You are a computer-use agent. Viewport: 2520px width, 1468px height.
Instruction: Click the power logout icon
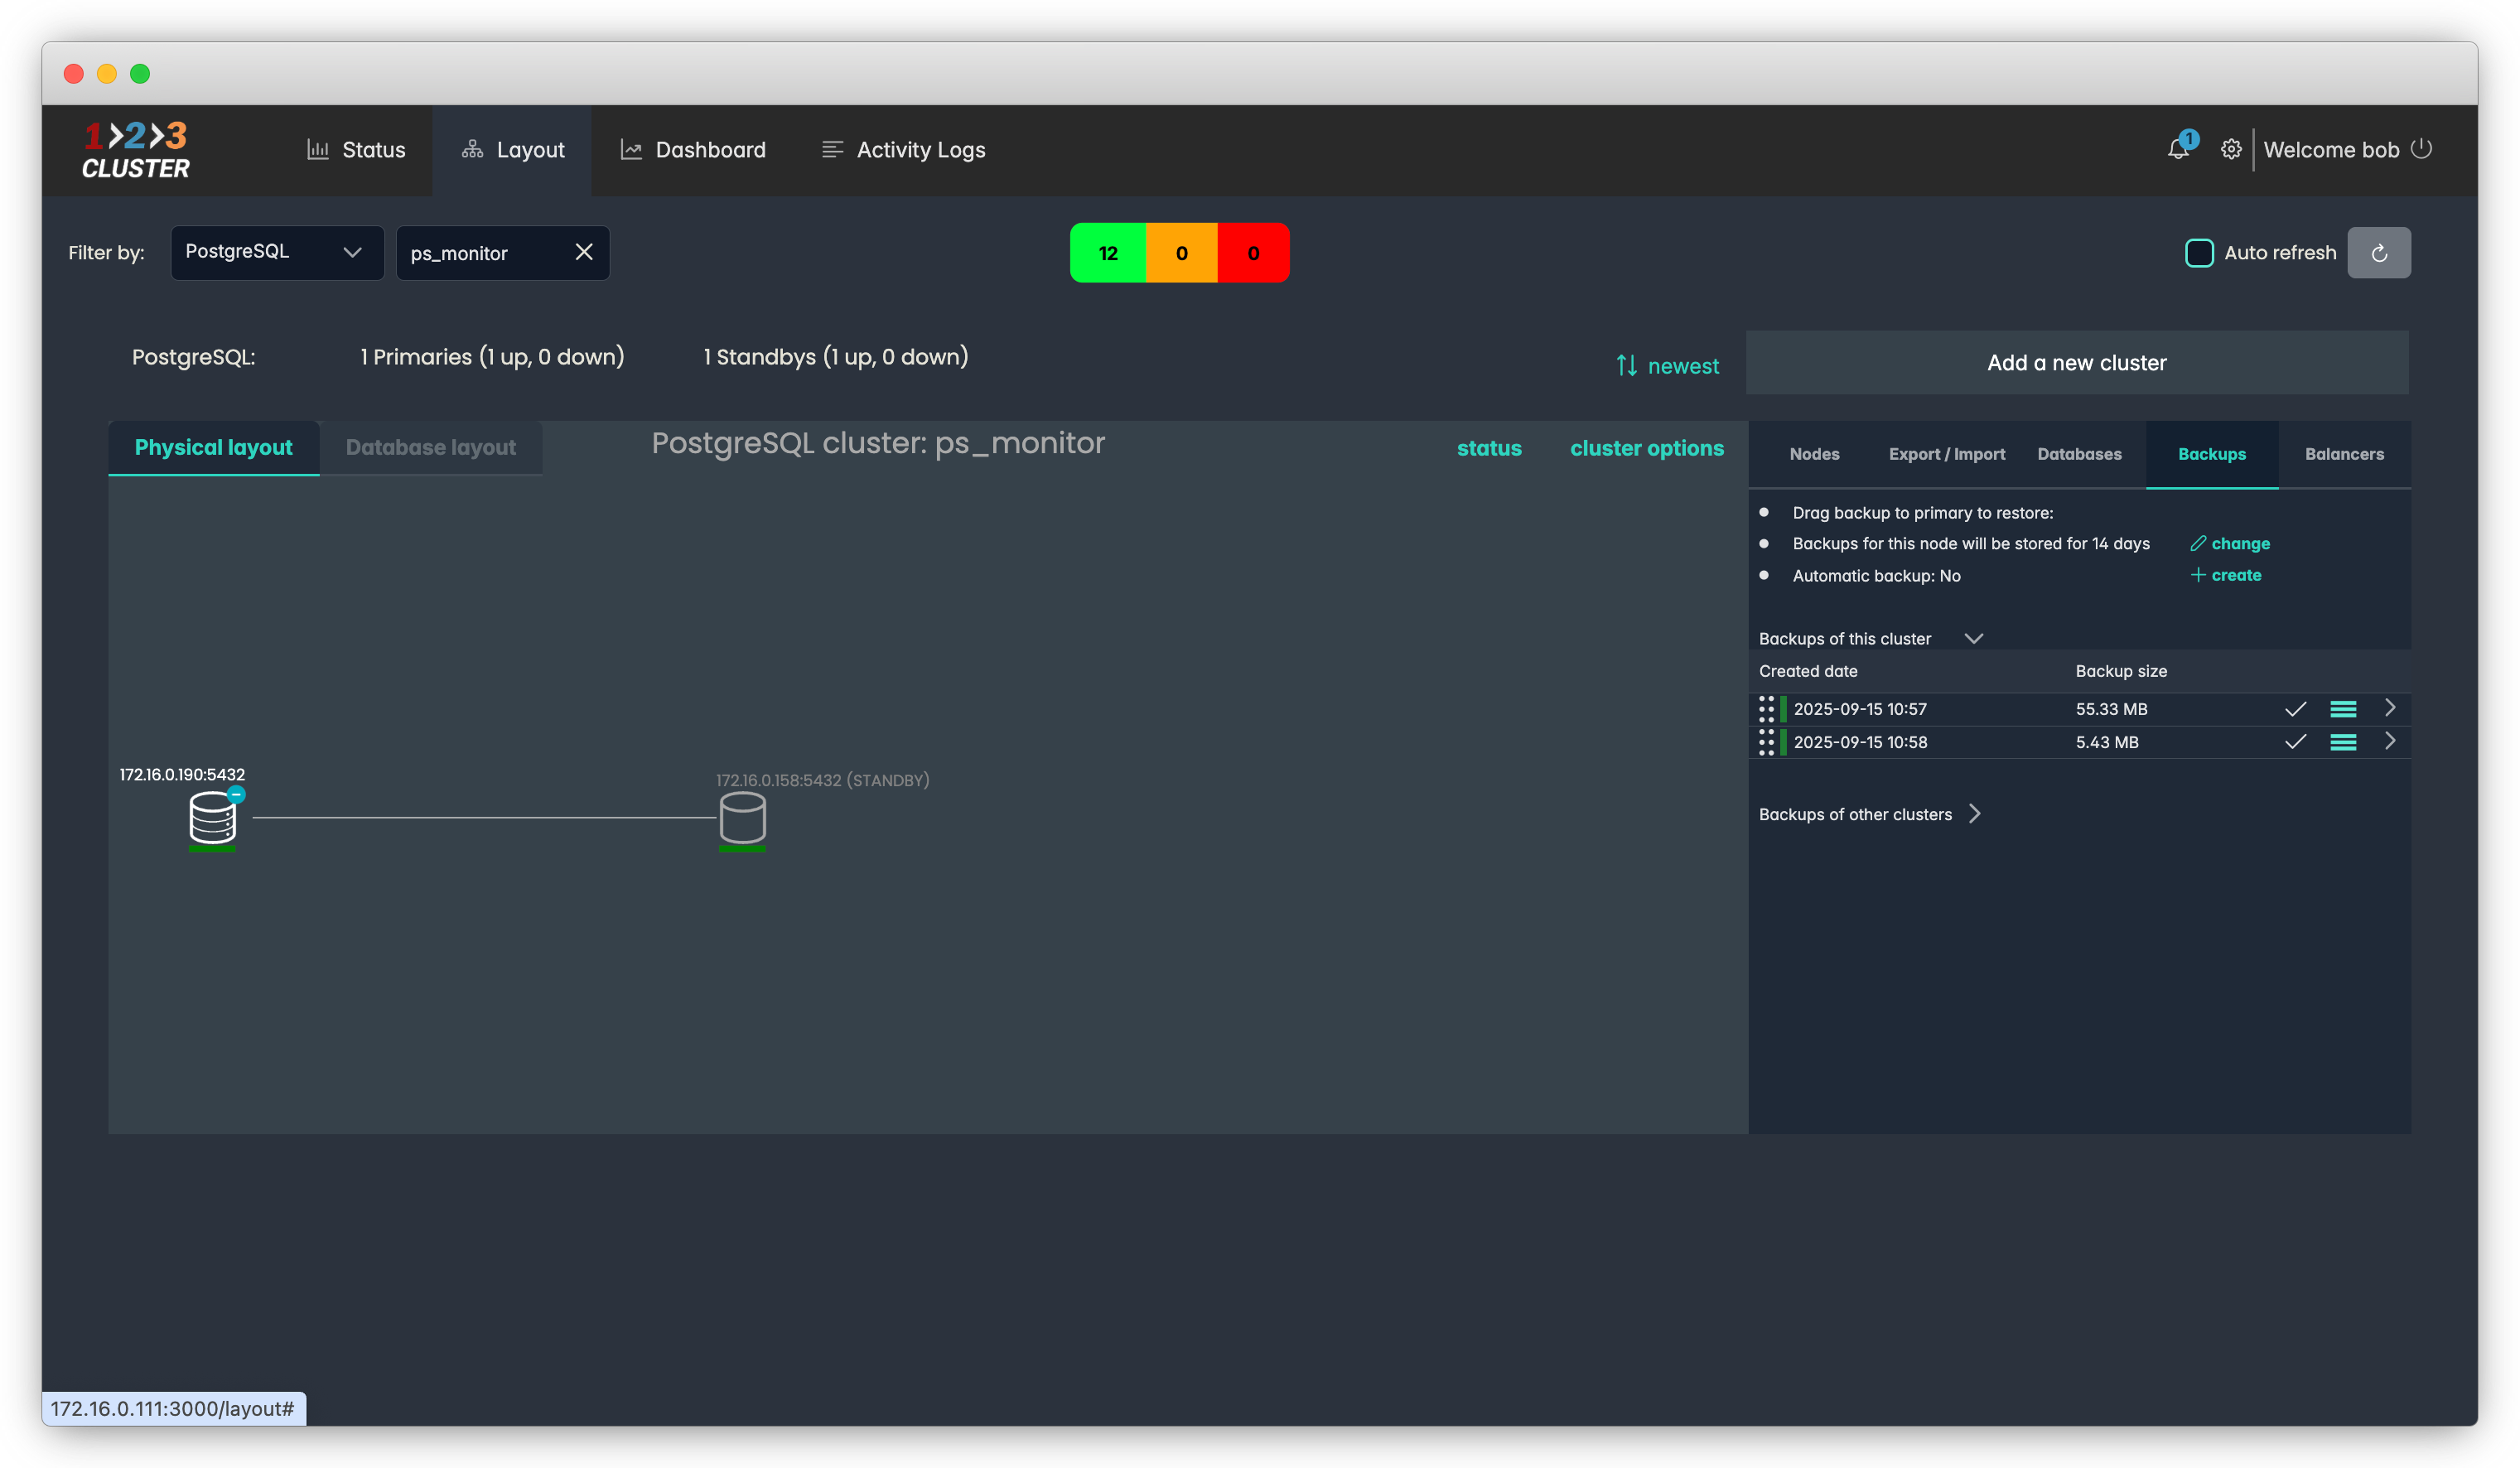click(2421, 148)
